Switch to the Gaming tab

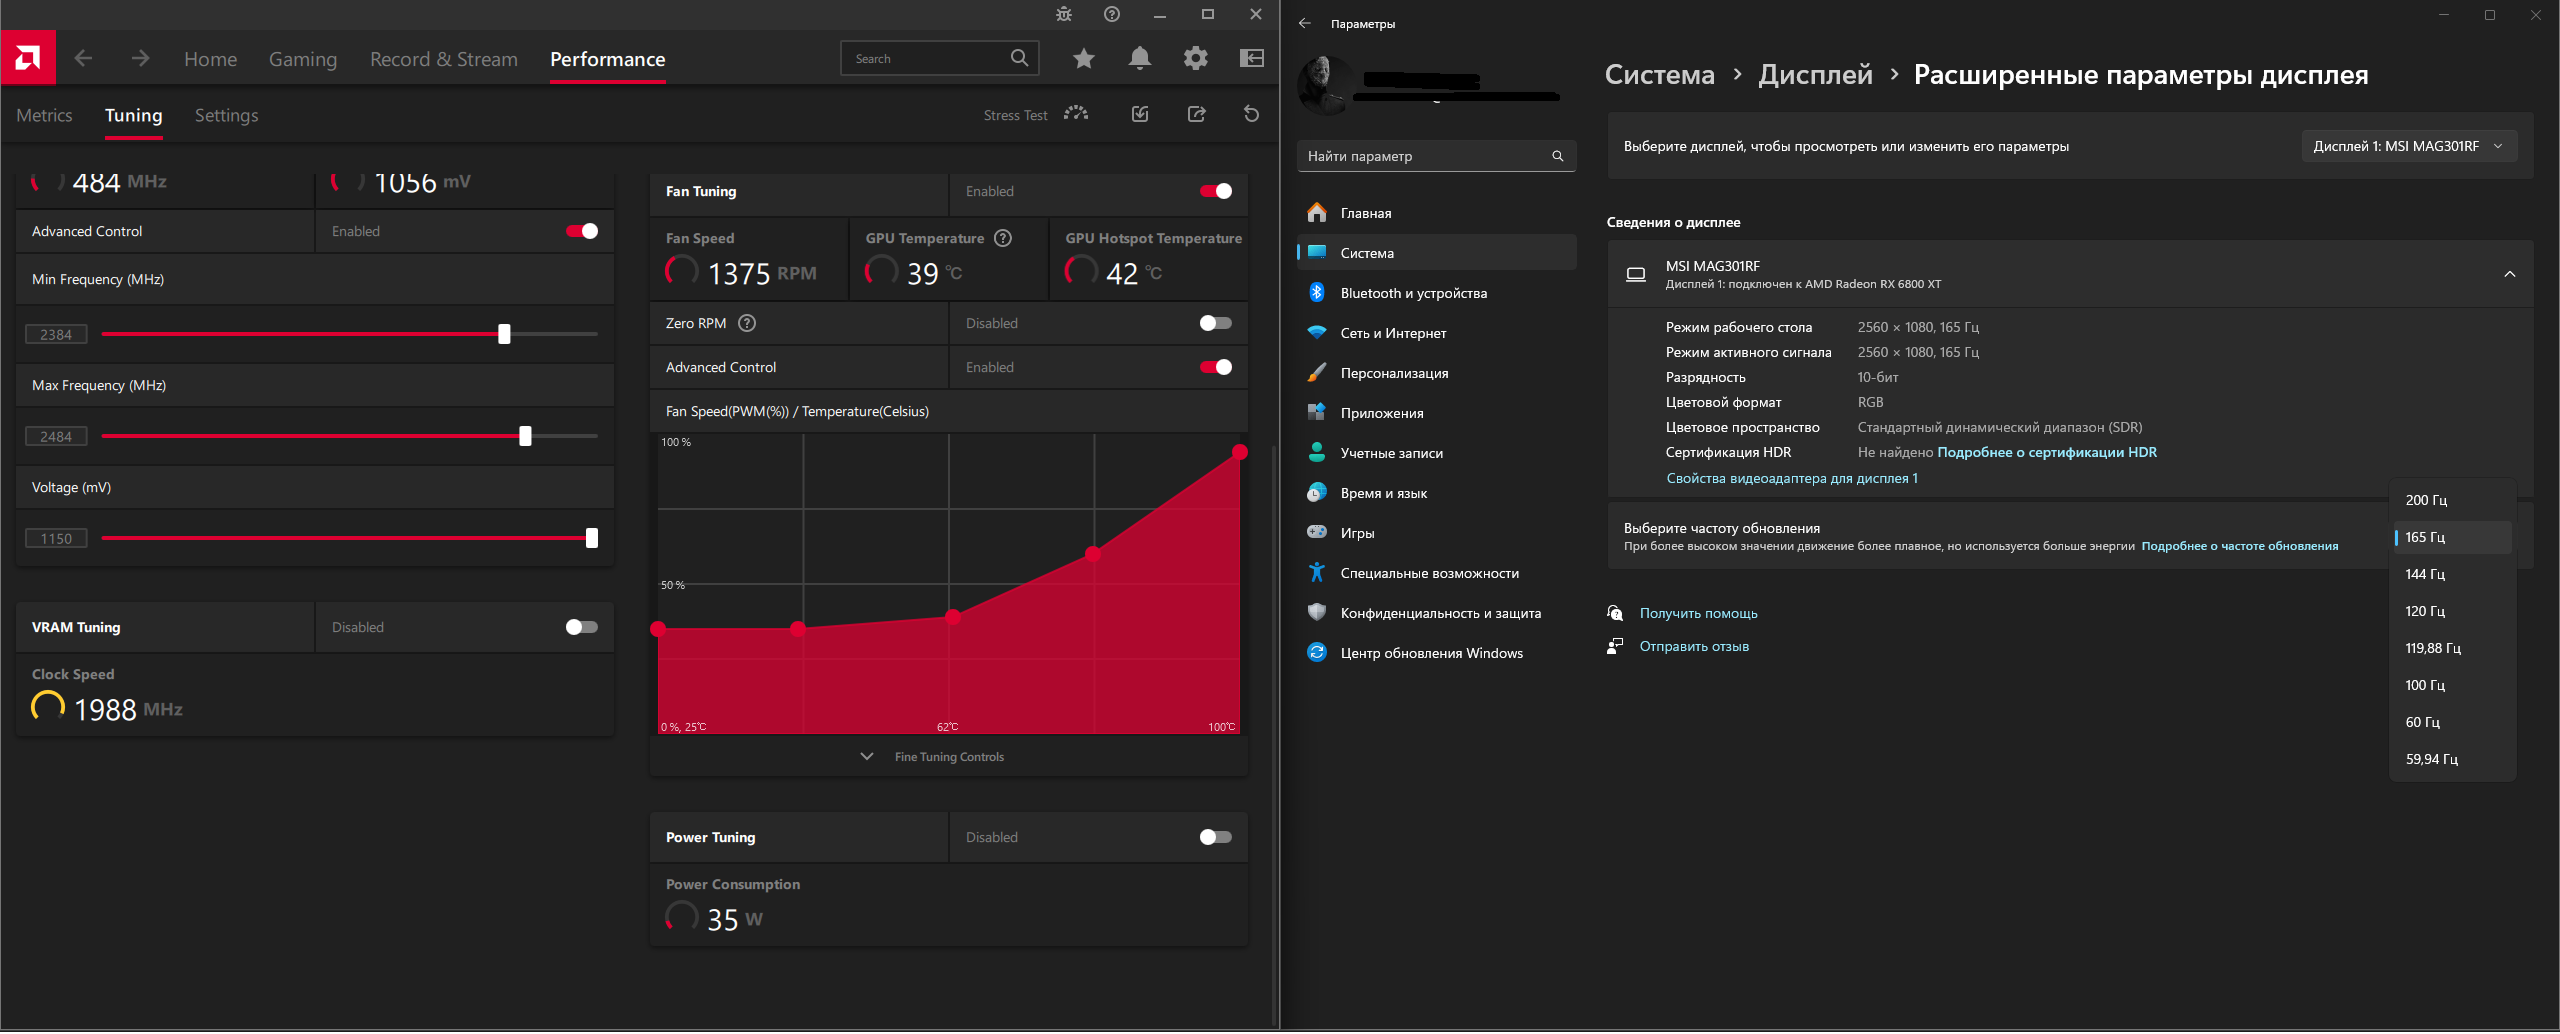point(303,59)
